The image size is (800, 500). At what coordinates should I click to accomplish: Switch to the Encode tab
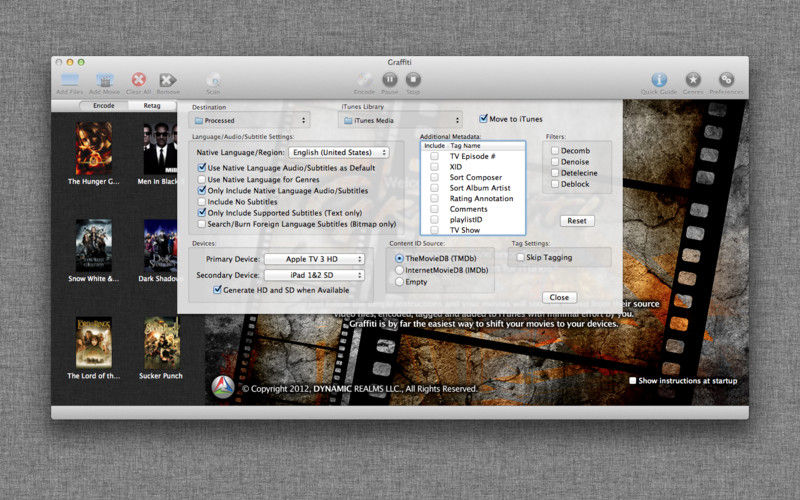point(104,106)
